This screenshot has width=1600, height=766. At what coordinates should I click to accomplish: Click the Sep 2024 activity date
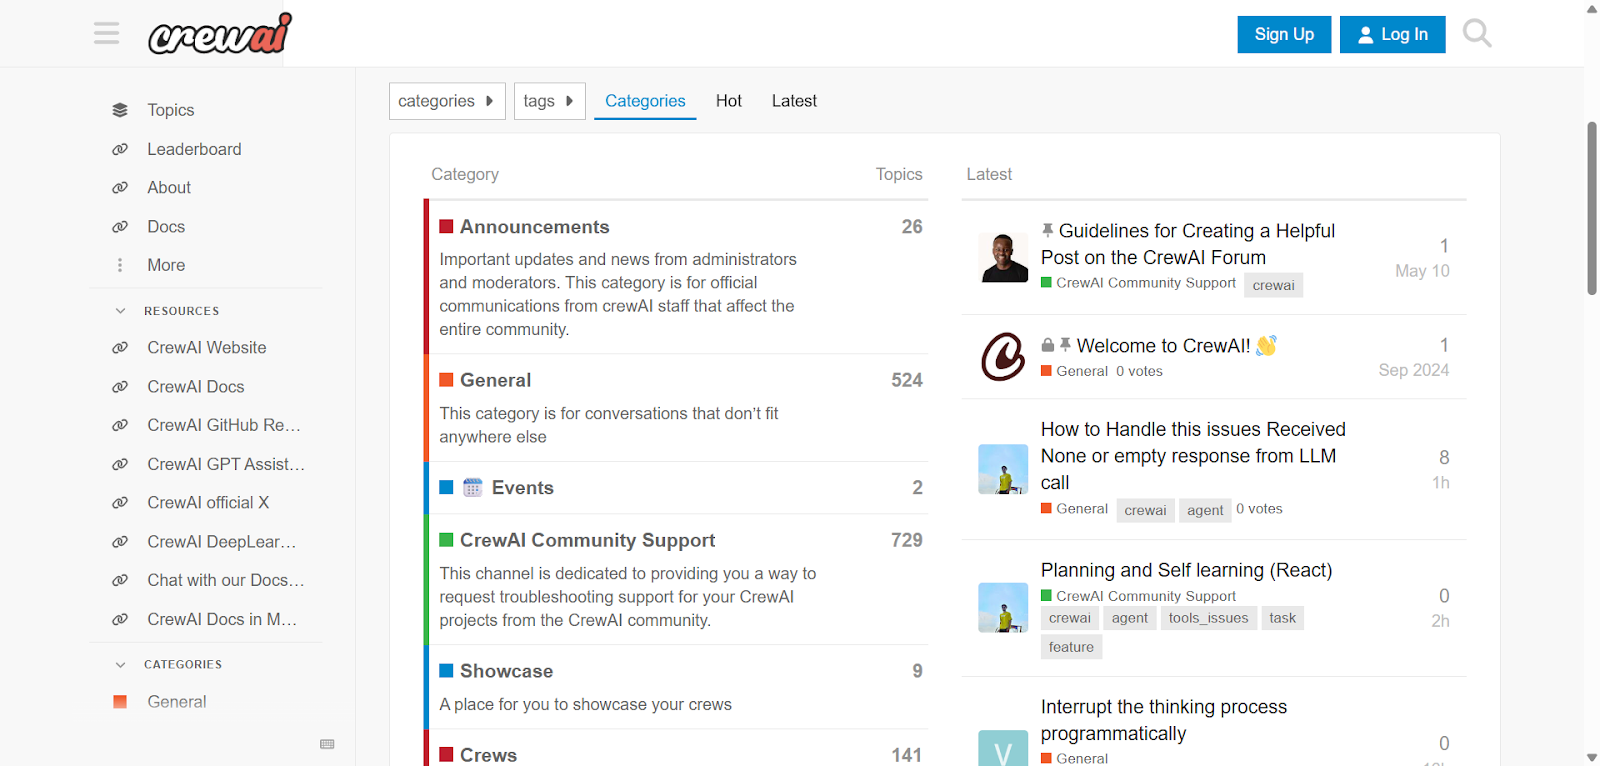[1413, 370]
